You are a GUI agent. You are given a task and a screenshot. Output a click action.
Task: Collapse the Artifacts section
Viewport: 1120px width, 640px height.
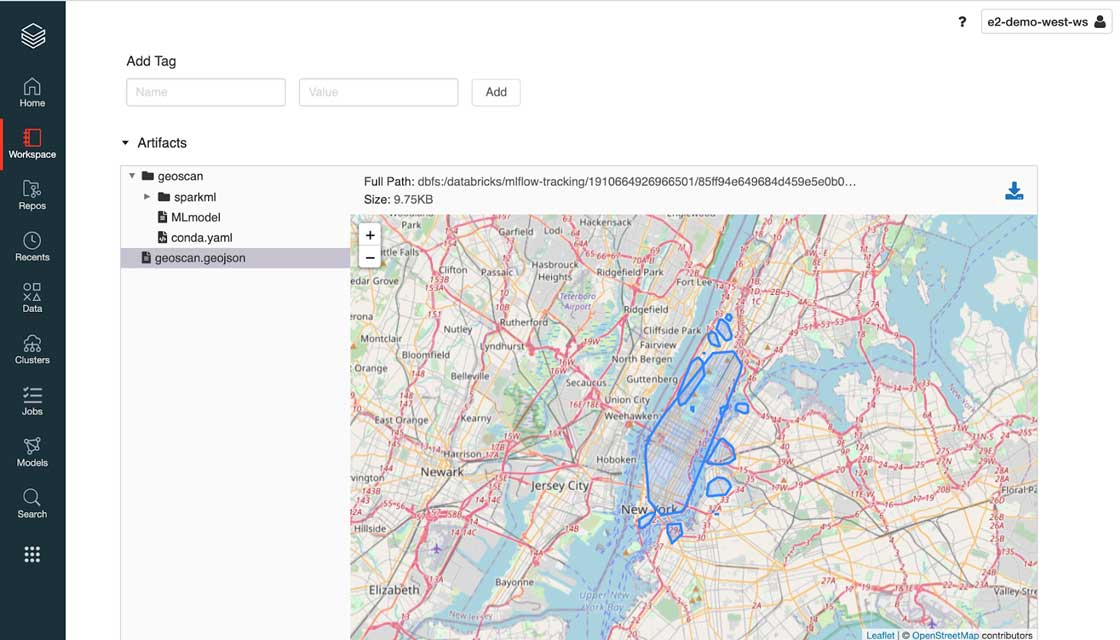pyautogui.click(x=126, y=143)
